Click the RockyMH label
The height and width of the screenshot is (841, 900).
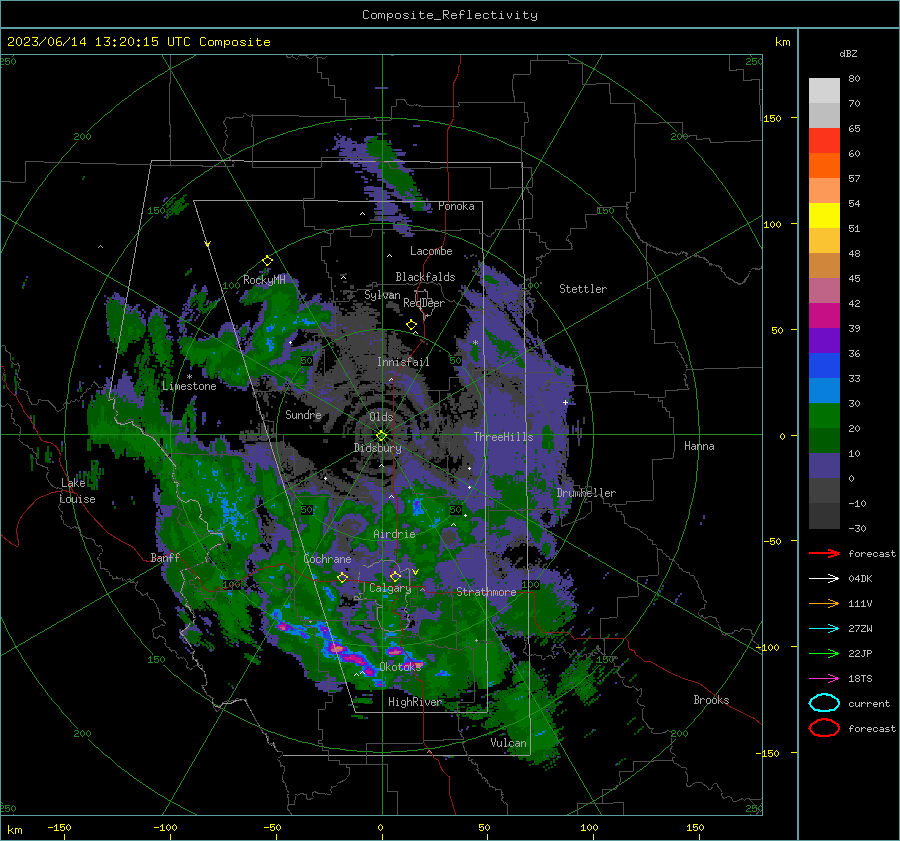(x=264, y=280)
